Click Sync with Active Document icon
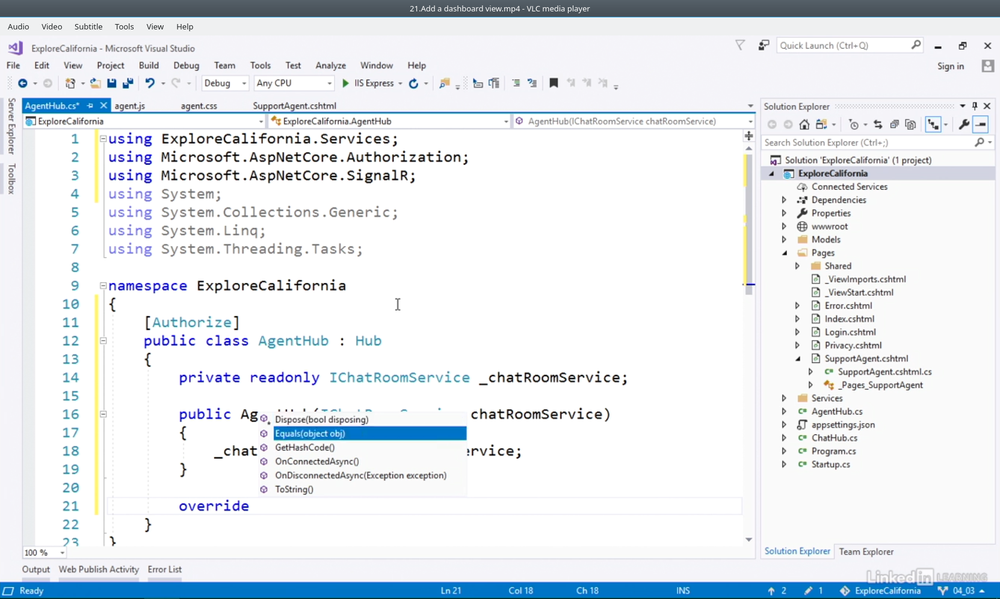 pos(878,125)
